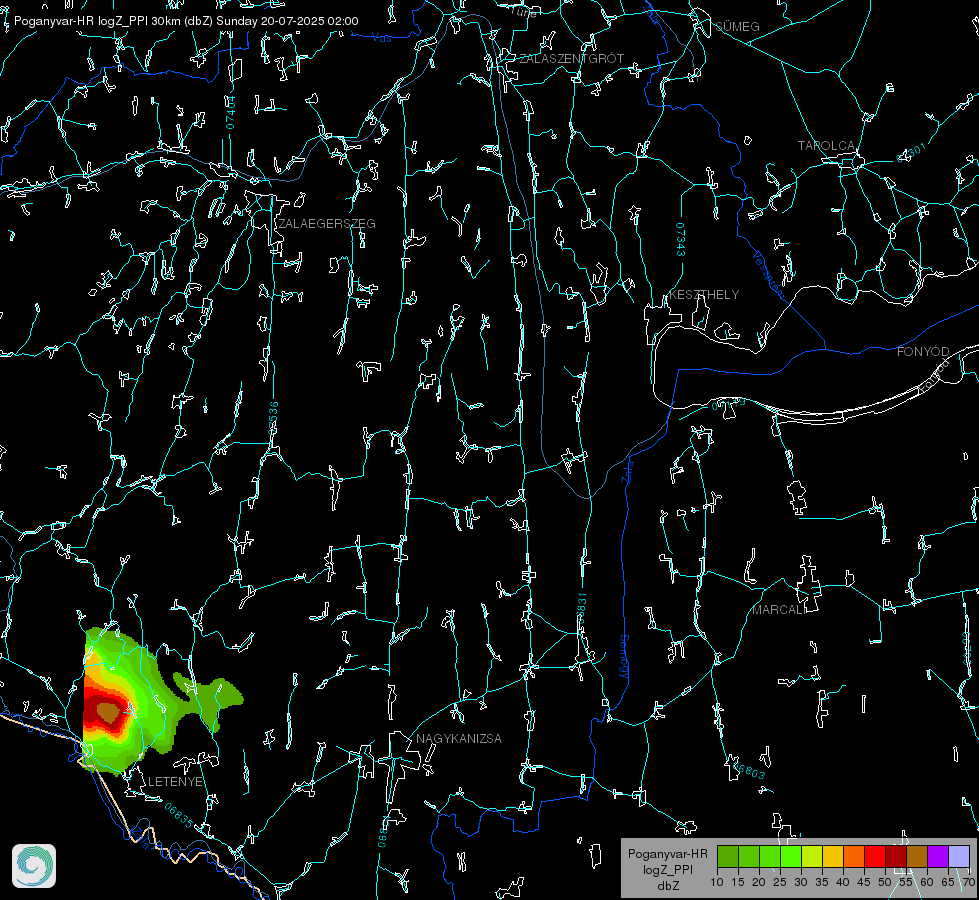Click the 07343 vertical map label
The height and width of the screenshot is (900, 979).
681,240
